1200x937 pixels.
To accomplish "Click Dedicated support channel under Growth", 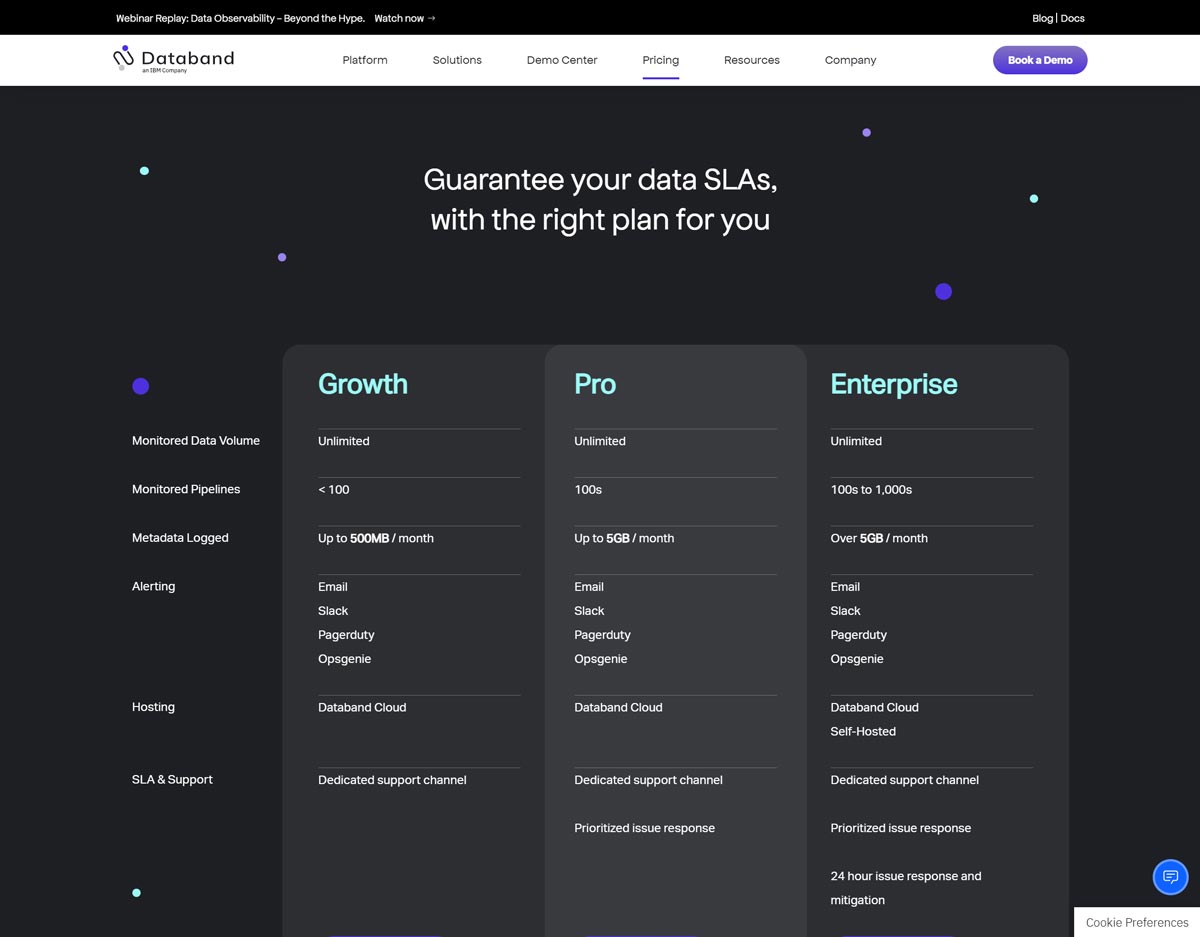I will [392, 780].
